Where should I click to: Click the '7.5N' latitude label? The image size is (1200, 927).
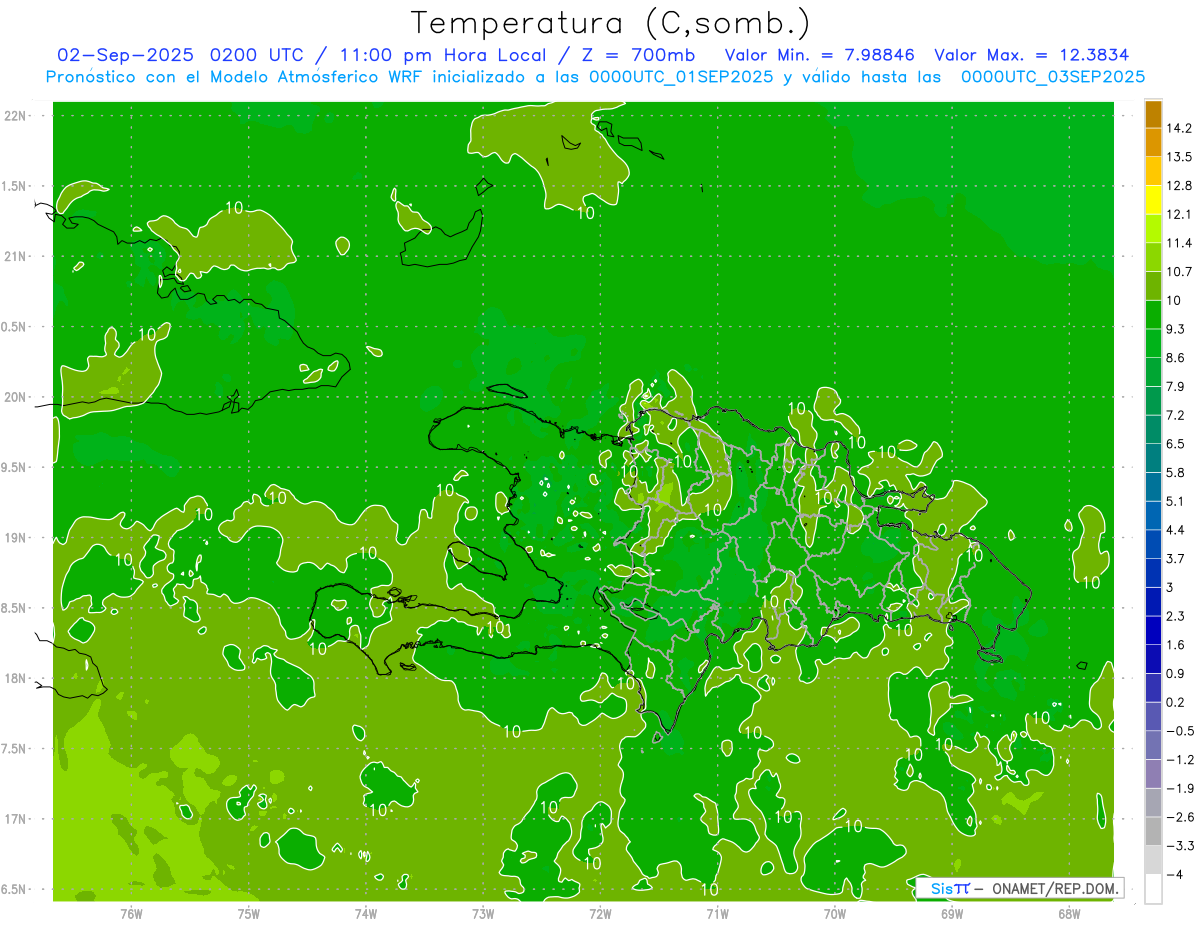(15, 749)
